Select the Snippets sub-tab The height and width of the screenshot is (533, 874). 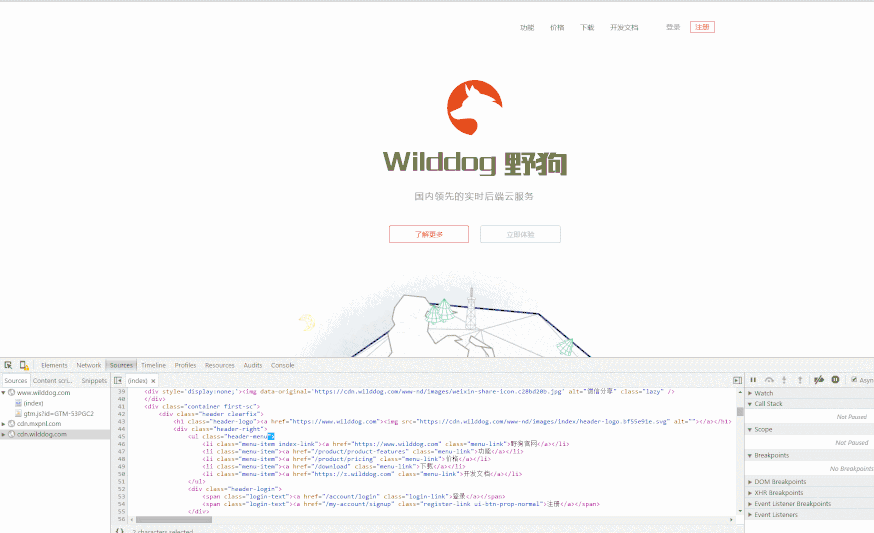[94, 380]
